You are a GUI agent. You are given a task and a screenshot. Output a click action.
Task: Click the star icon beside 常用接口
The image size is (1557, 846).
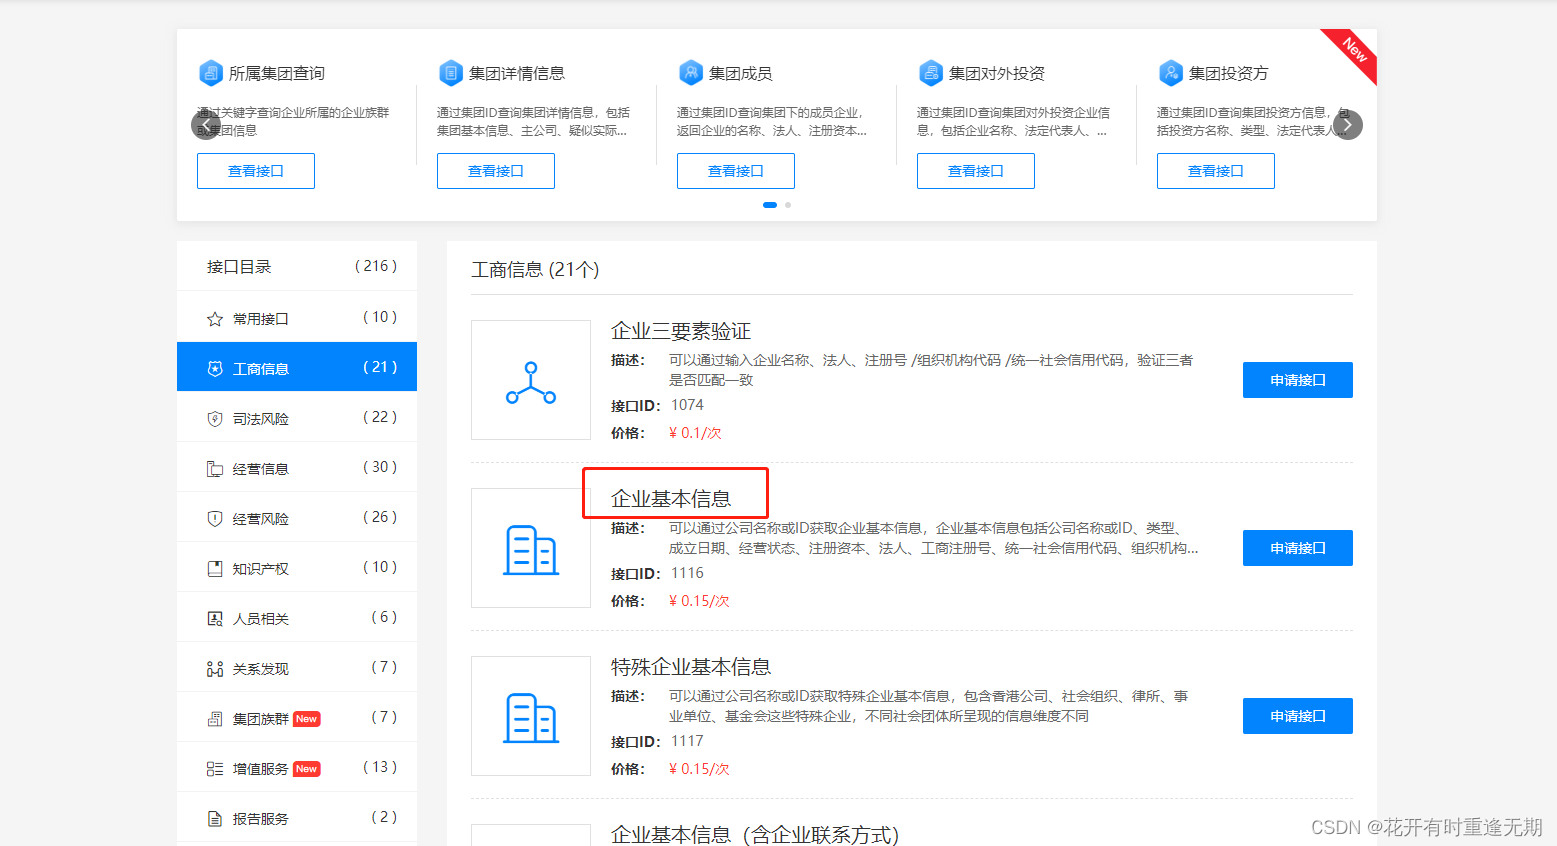[214, 319]
